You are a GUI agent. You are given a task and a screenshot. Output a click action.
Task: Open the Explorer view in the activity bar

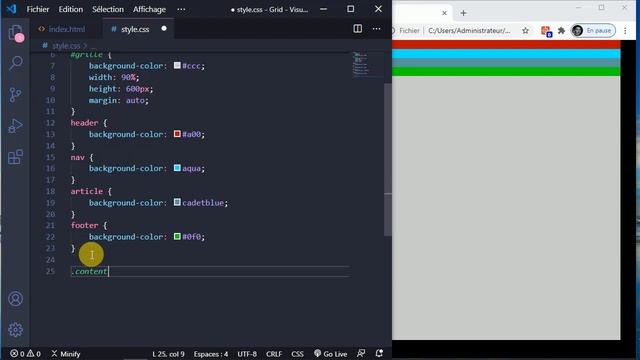coord(16,33)
